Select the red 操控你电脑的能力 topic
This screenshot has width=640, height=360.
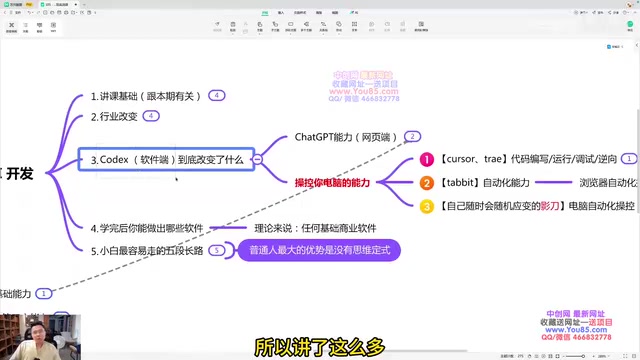pyautogui.click(x=332, y=182)
